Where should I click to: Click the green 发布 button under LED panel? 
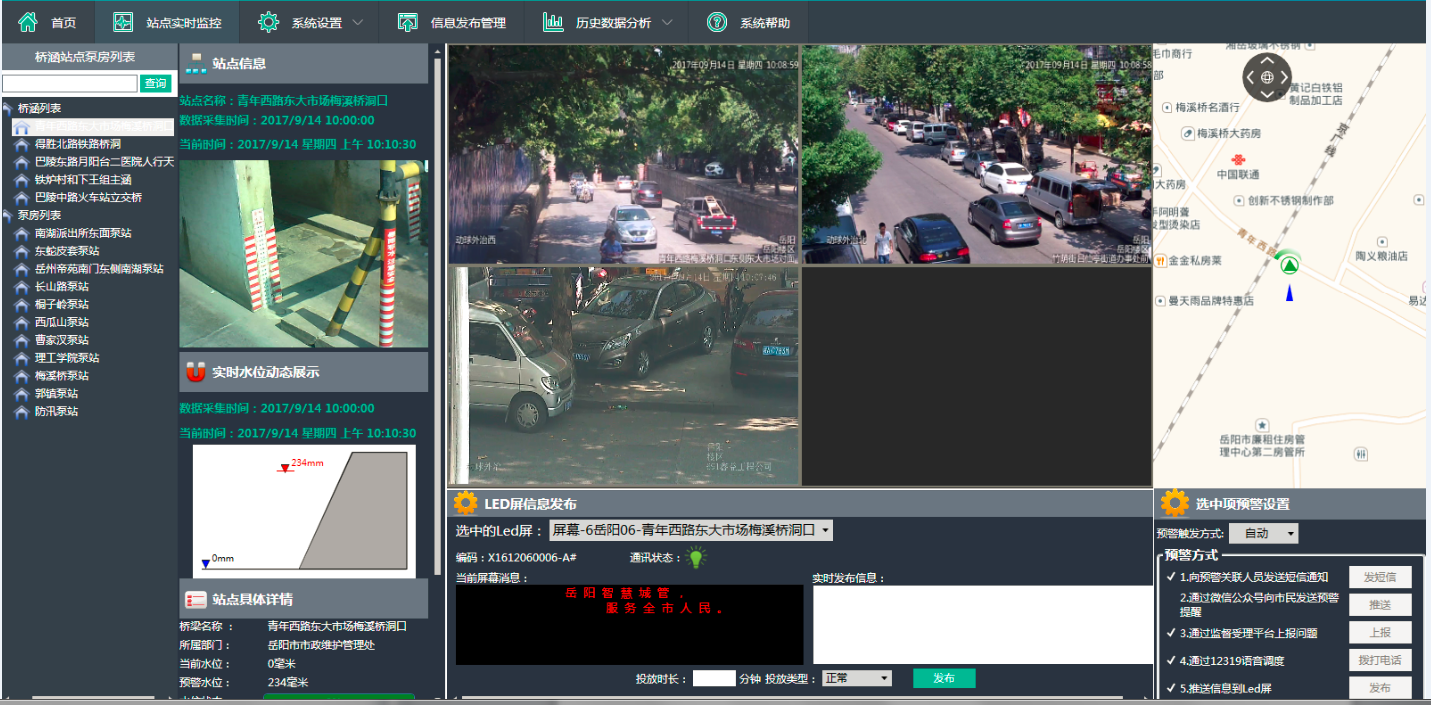pyautogui.click(x=943, y=678)
